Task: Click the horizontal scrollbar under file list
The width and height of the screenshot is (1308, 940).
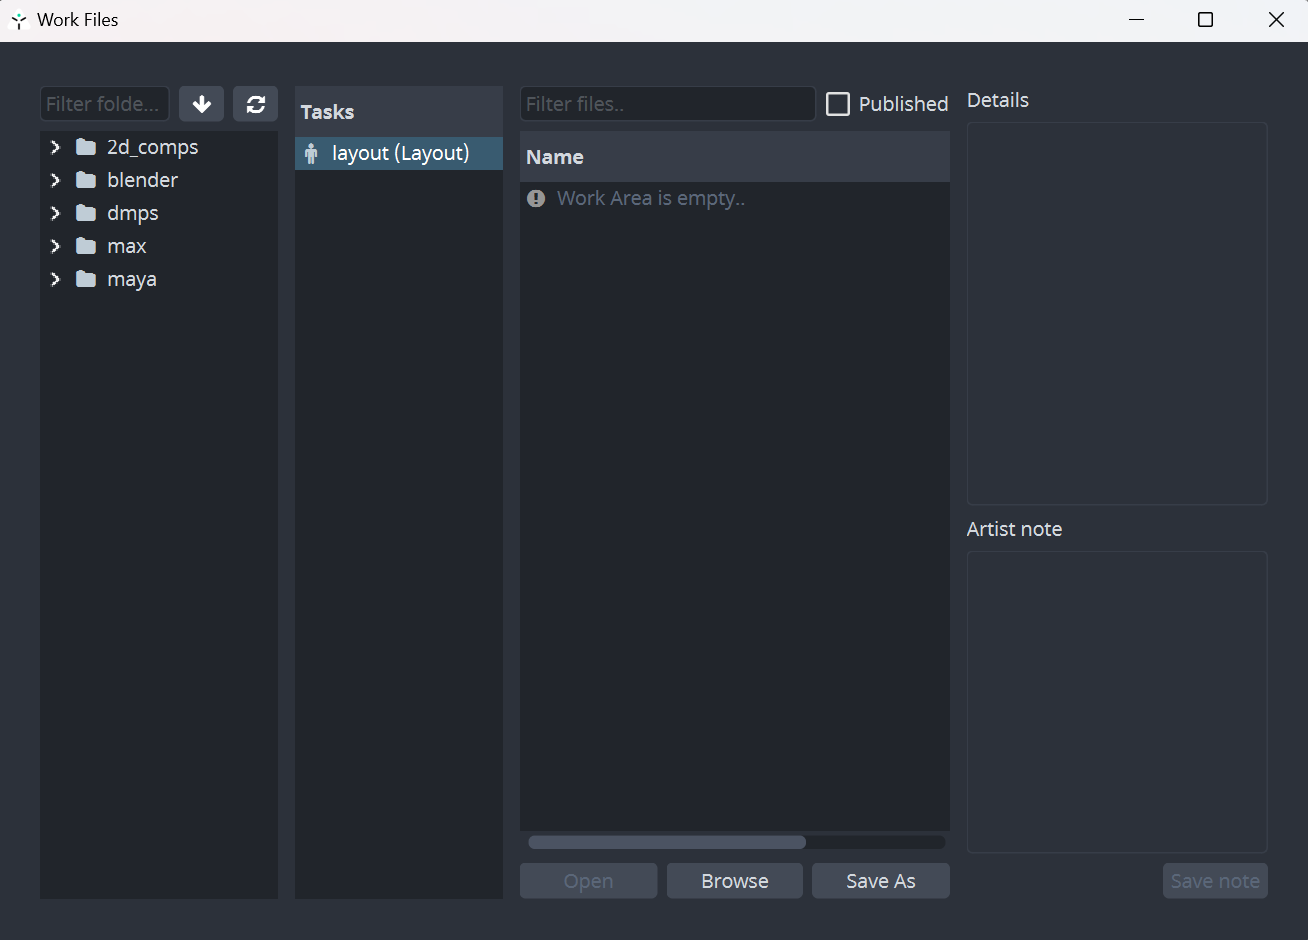Action: click(667, 842)
